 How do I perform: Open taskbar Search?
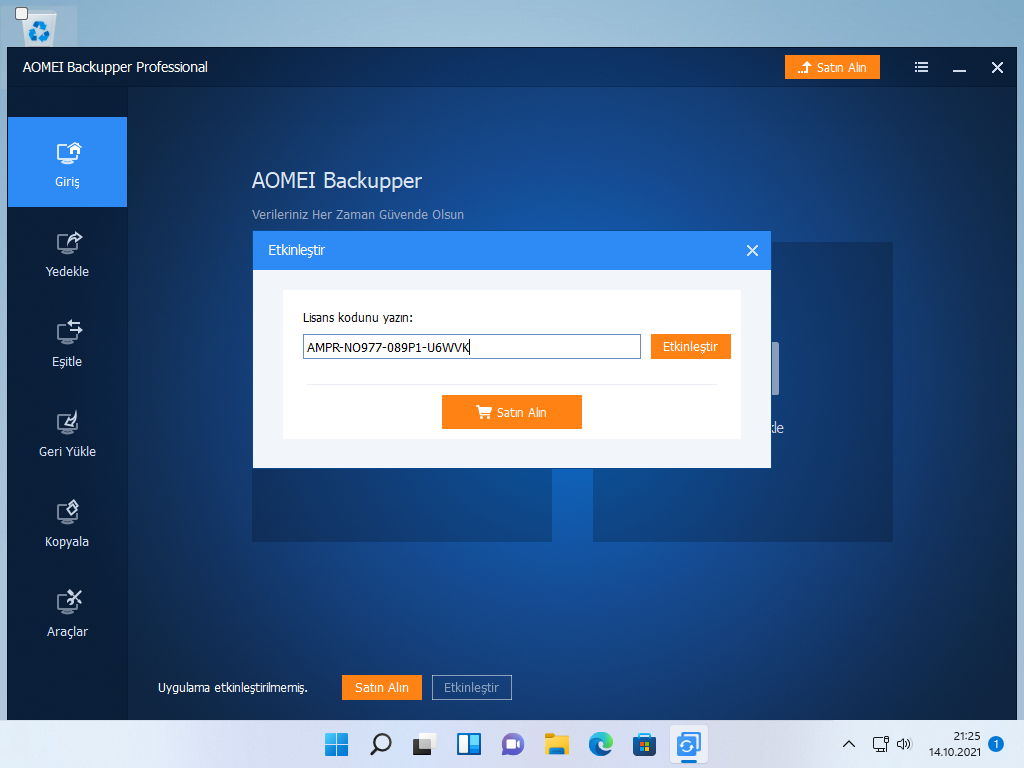pos(381,744)
